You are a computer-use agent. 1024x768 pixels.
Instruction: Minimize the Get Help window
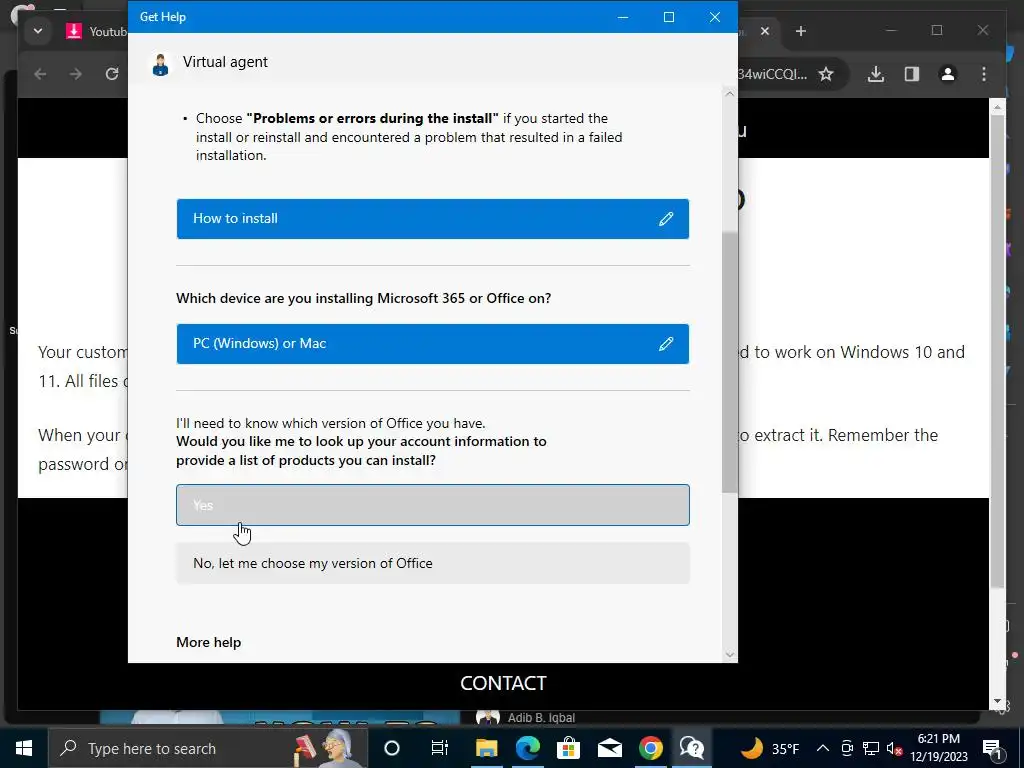pos(623,17)
